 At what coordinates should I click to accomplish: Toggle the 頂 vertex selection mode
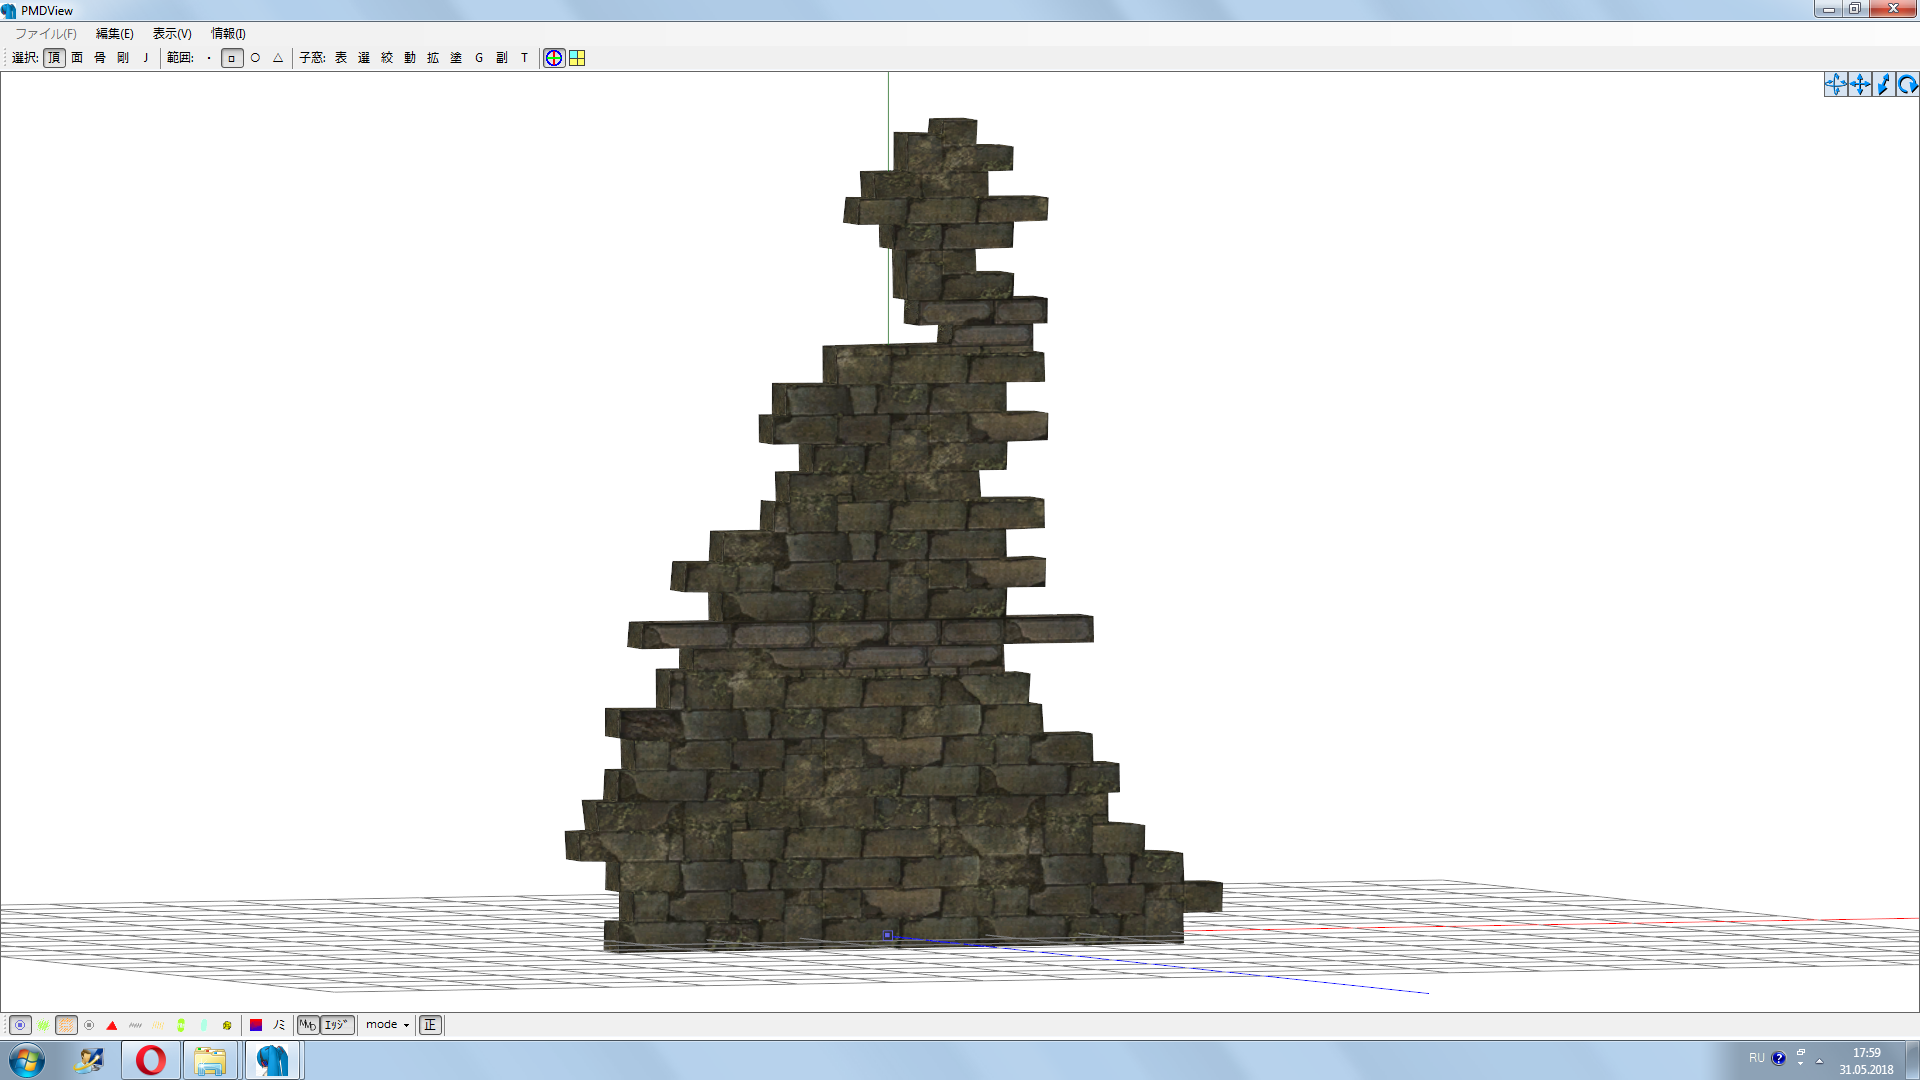(54, 58)
